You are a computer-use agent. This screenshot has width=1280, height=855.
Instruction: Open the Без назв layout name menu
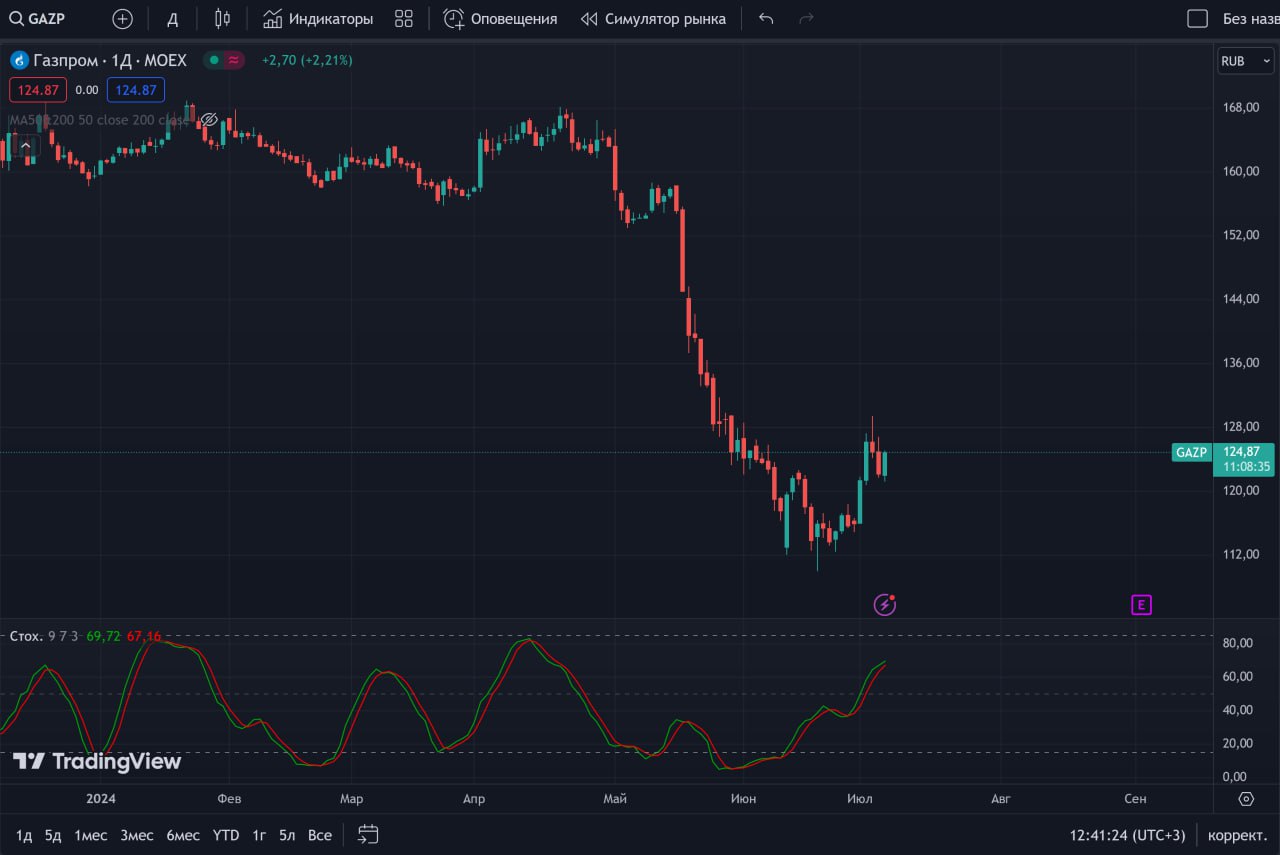click(1250, 18)
